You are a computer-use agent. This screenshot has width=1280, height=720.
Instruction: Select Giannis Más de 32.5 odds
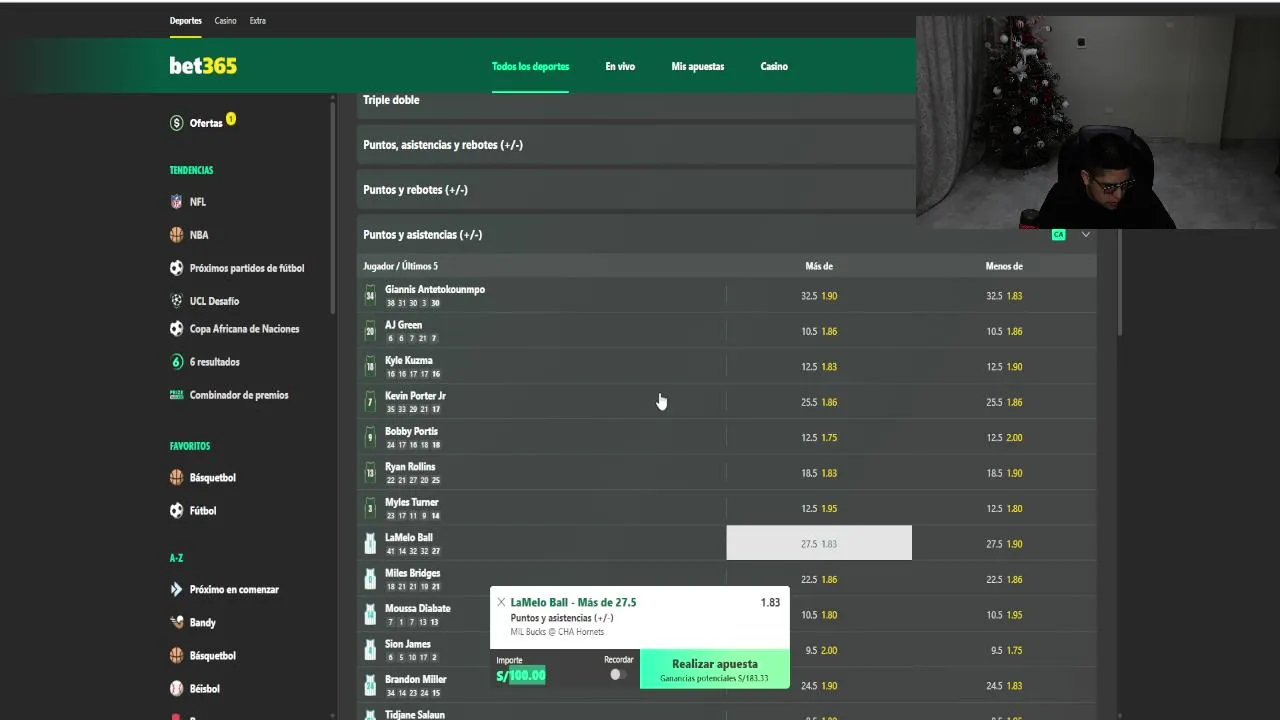pyautogui.click(x=819, y=296)
